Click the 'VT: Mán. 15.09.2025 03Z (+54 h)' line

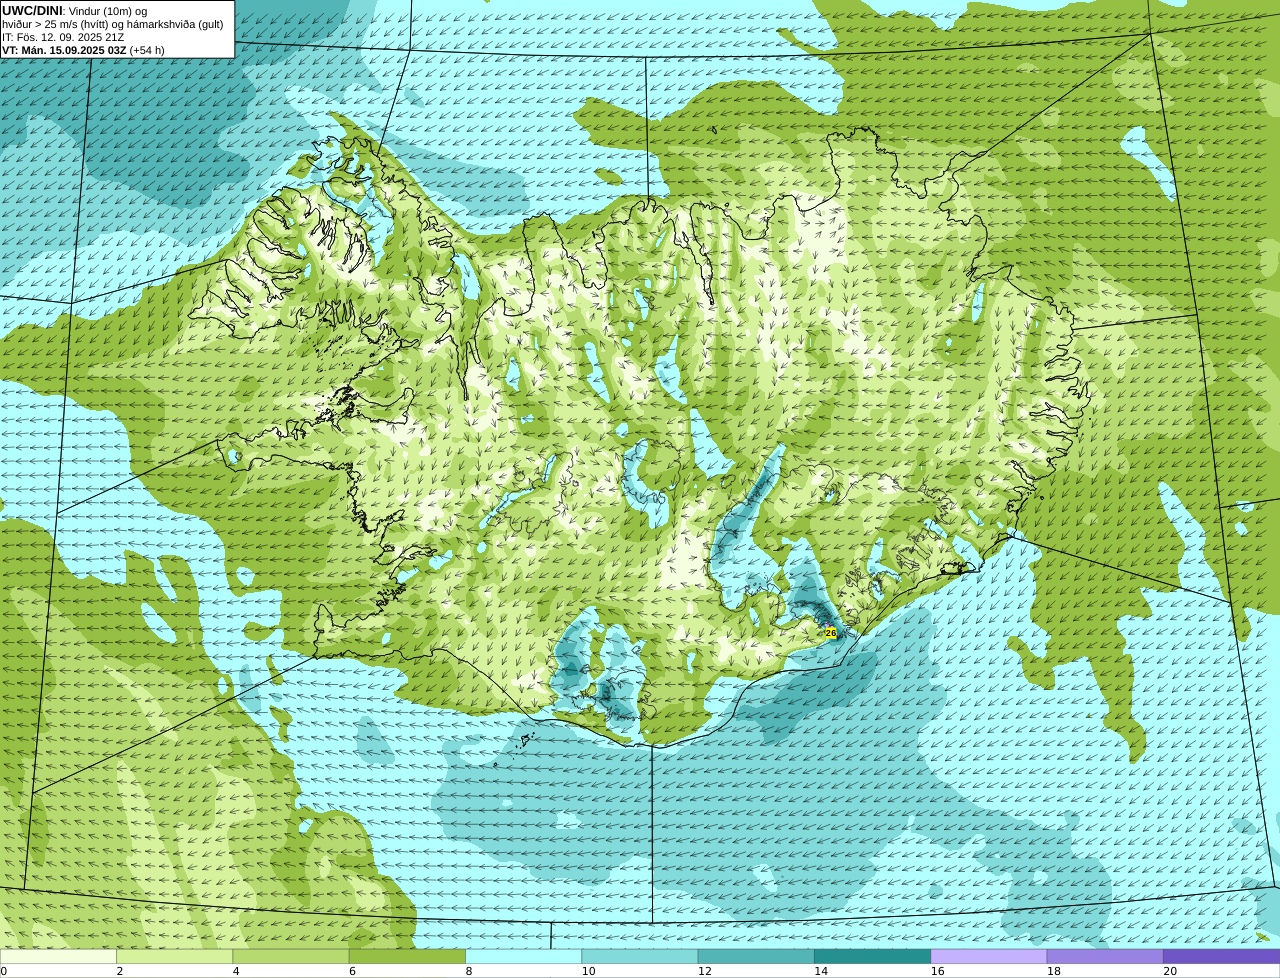tap(83, 50)
